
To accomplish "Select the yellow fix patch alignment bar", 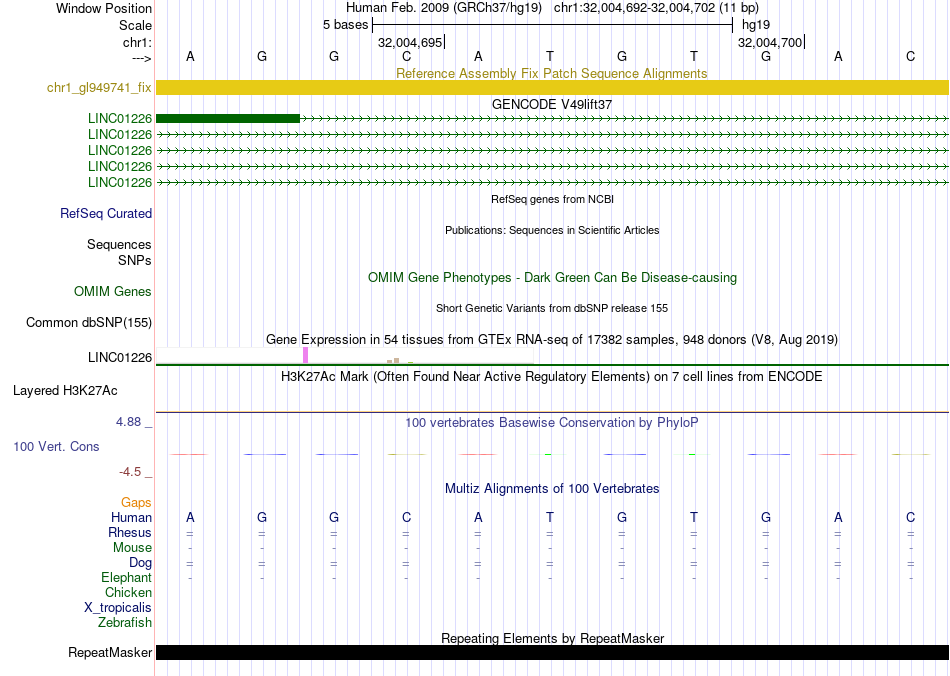I will [552, 87].
